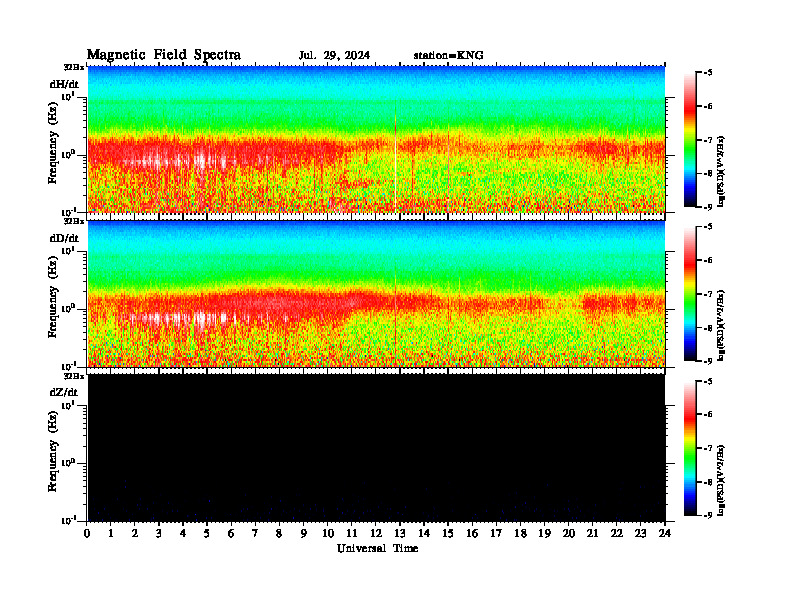This screenshot has width=792, height=612.
Task: Click hour tick label "8" on time axis
Action: point(279,533)
